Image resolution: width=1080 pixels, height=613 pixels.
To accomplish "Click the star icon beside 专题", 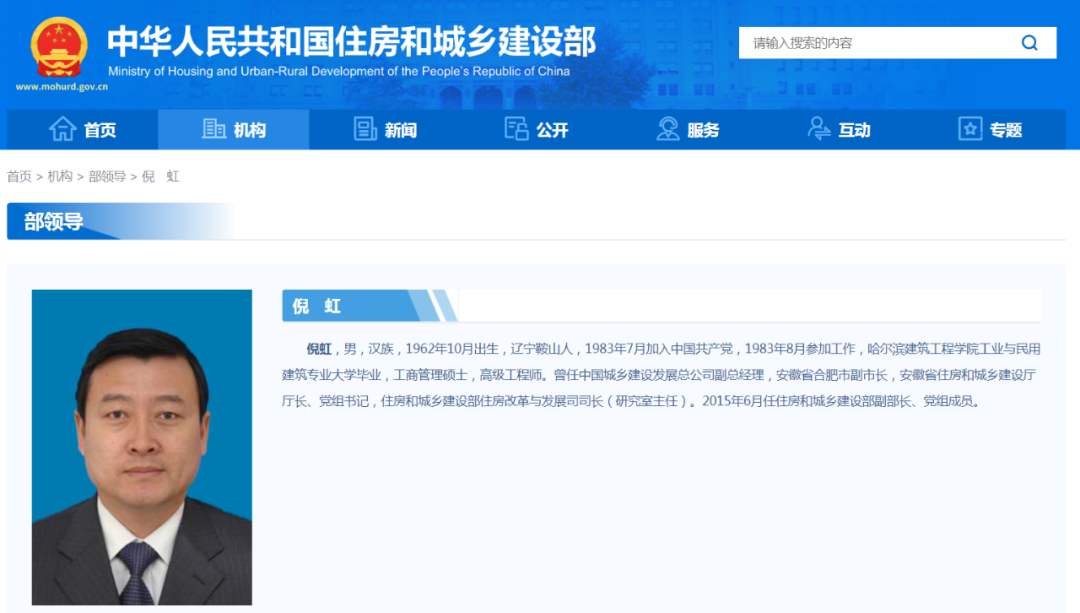I will tap(970, 129).
